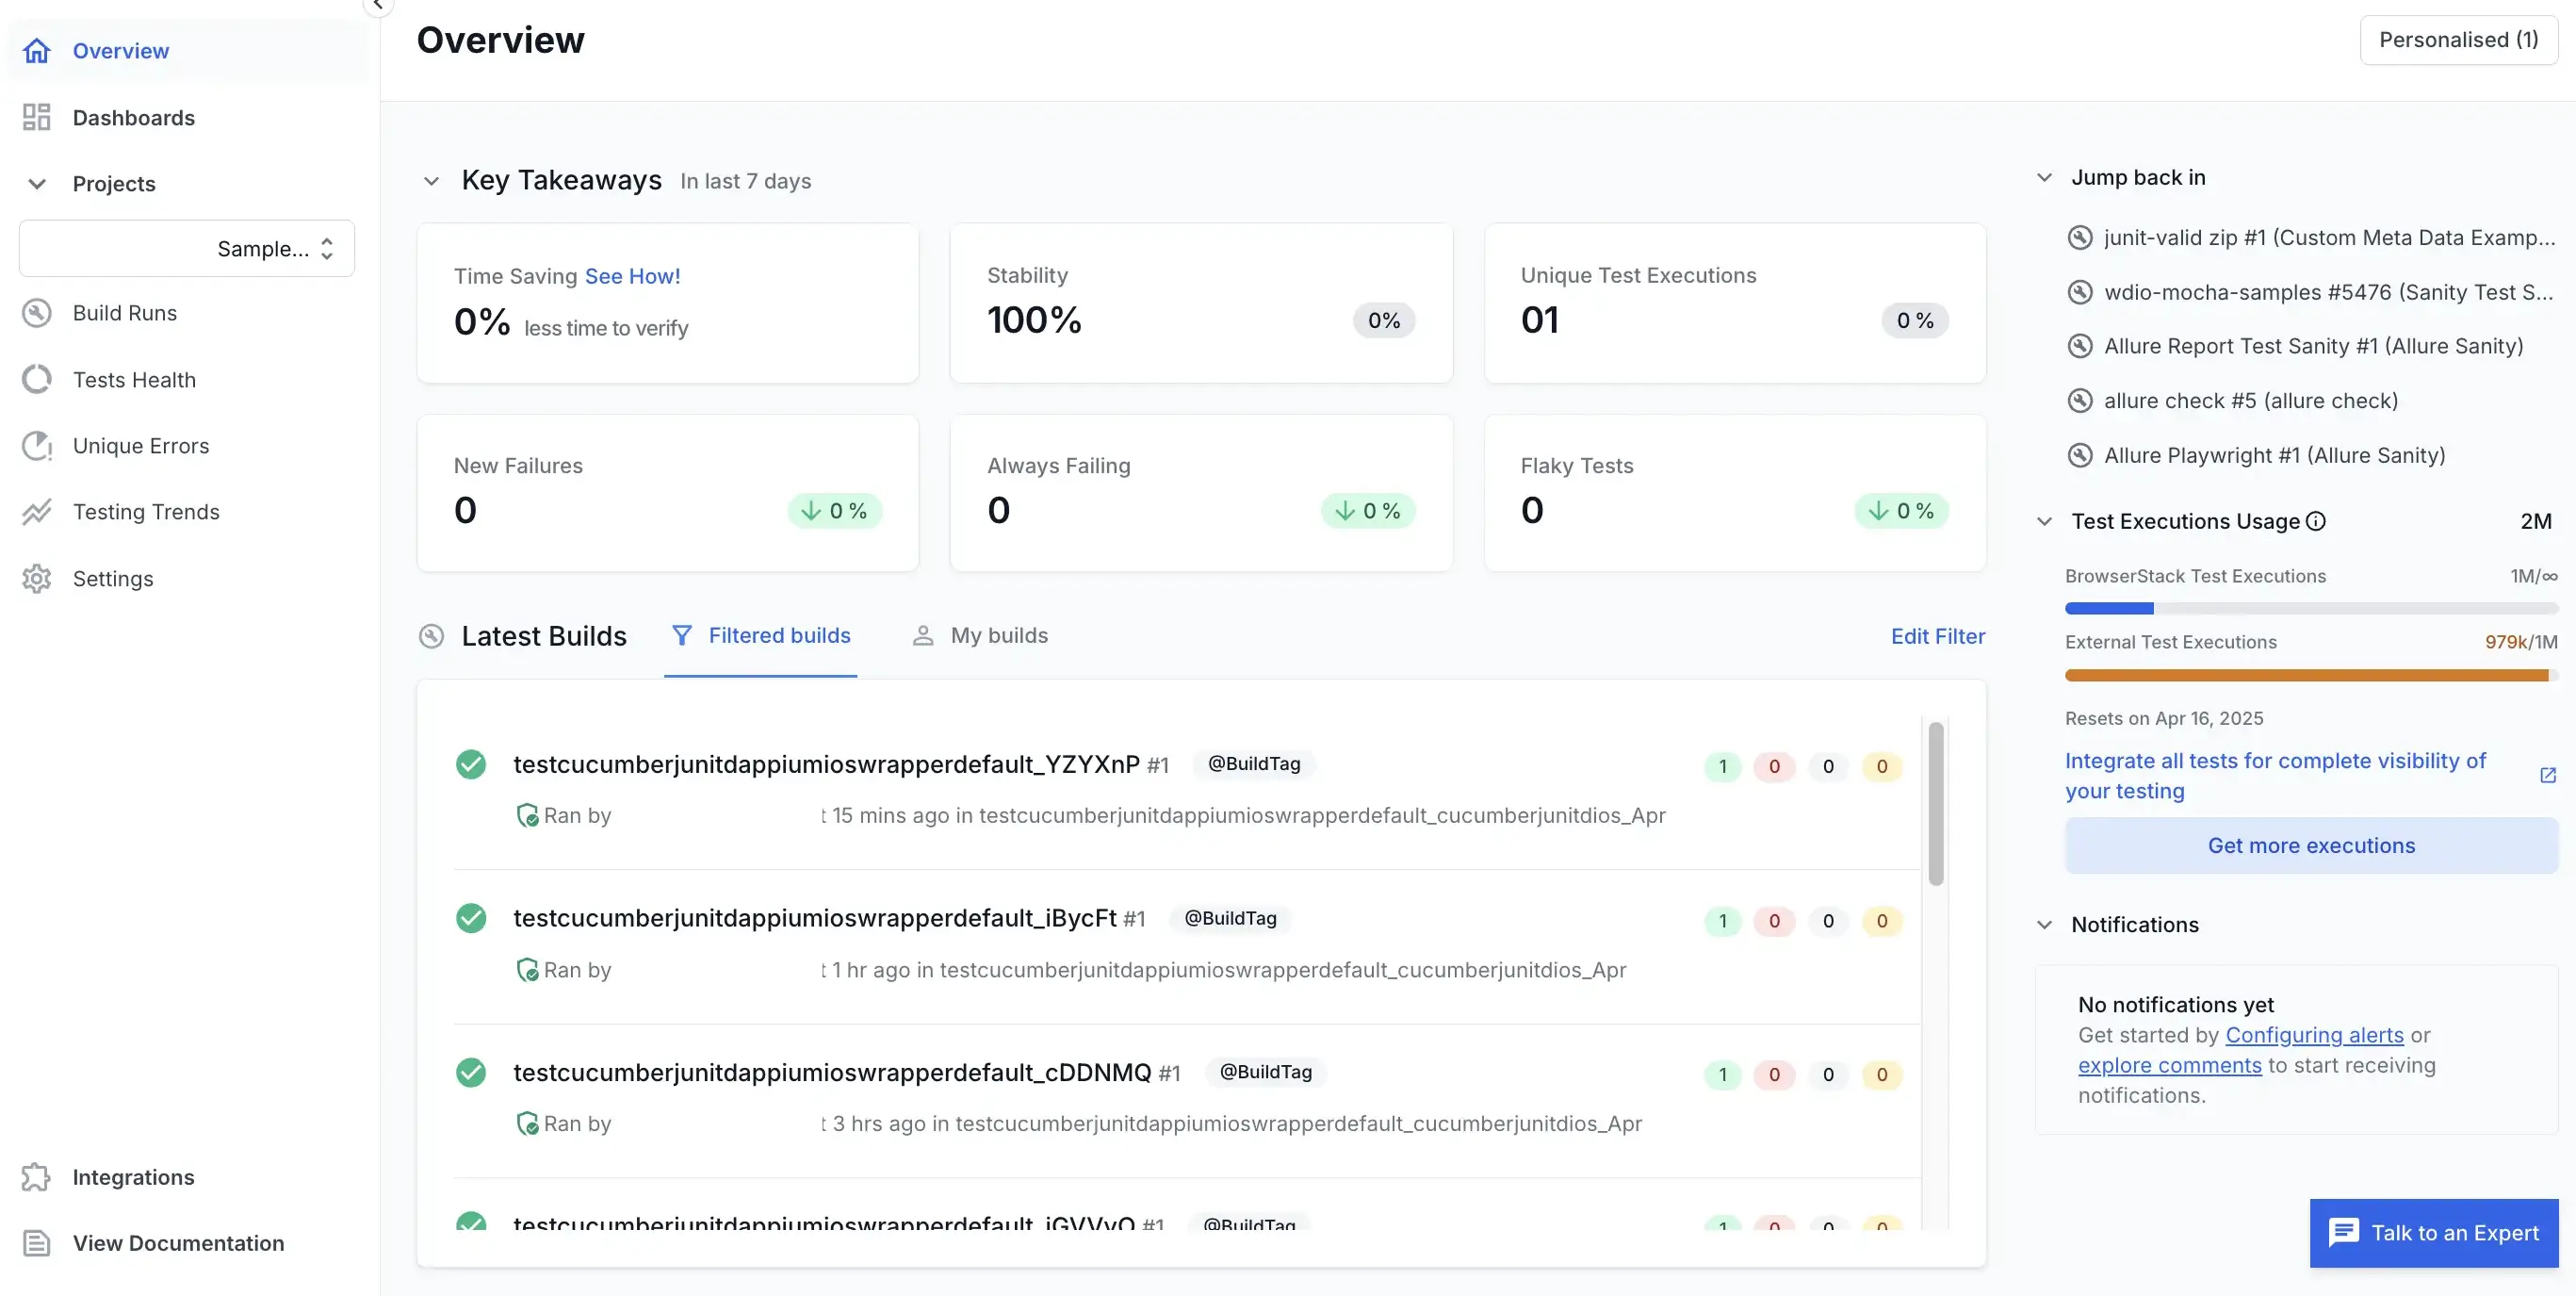Open Testing Trends in the sidebar
Viewport: 2576px width, 1296px height.
[37, 512]
